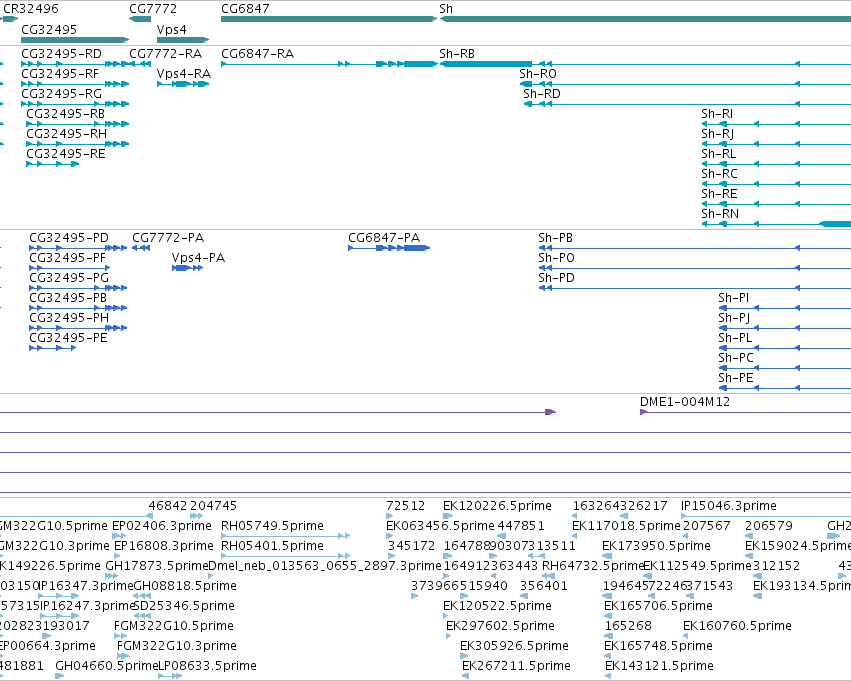The image size is (851, 681).
Task: Select transcript CG32495-RF
Action: click(60, 73)
